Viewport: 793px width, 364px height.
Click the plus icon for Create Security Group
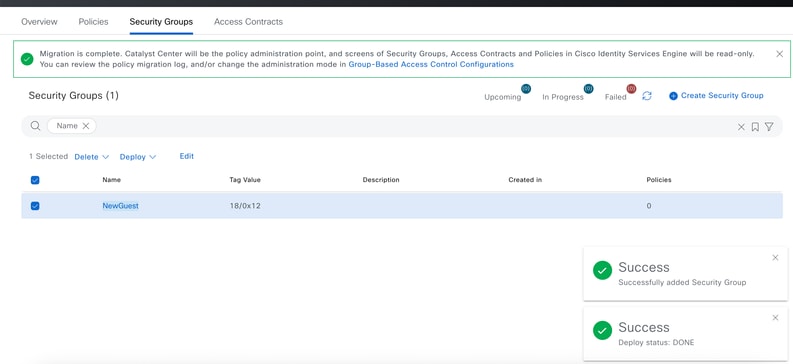tap(673, 96)
